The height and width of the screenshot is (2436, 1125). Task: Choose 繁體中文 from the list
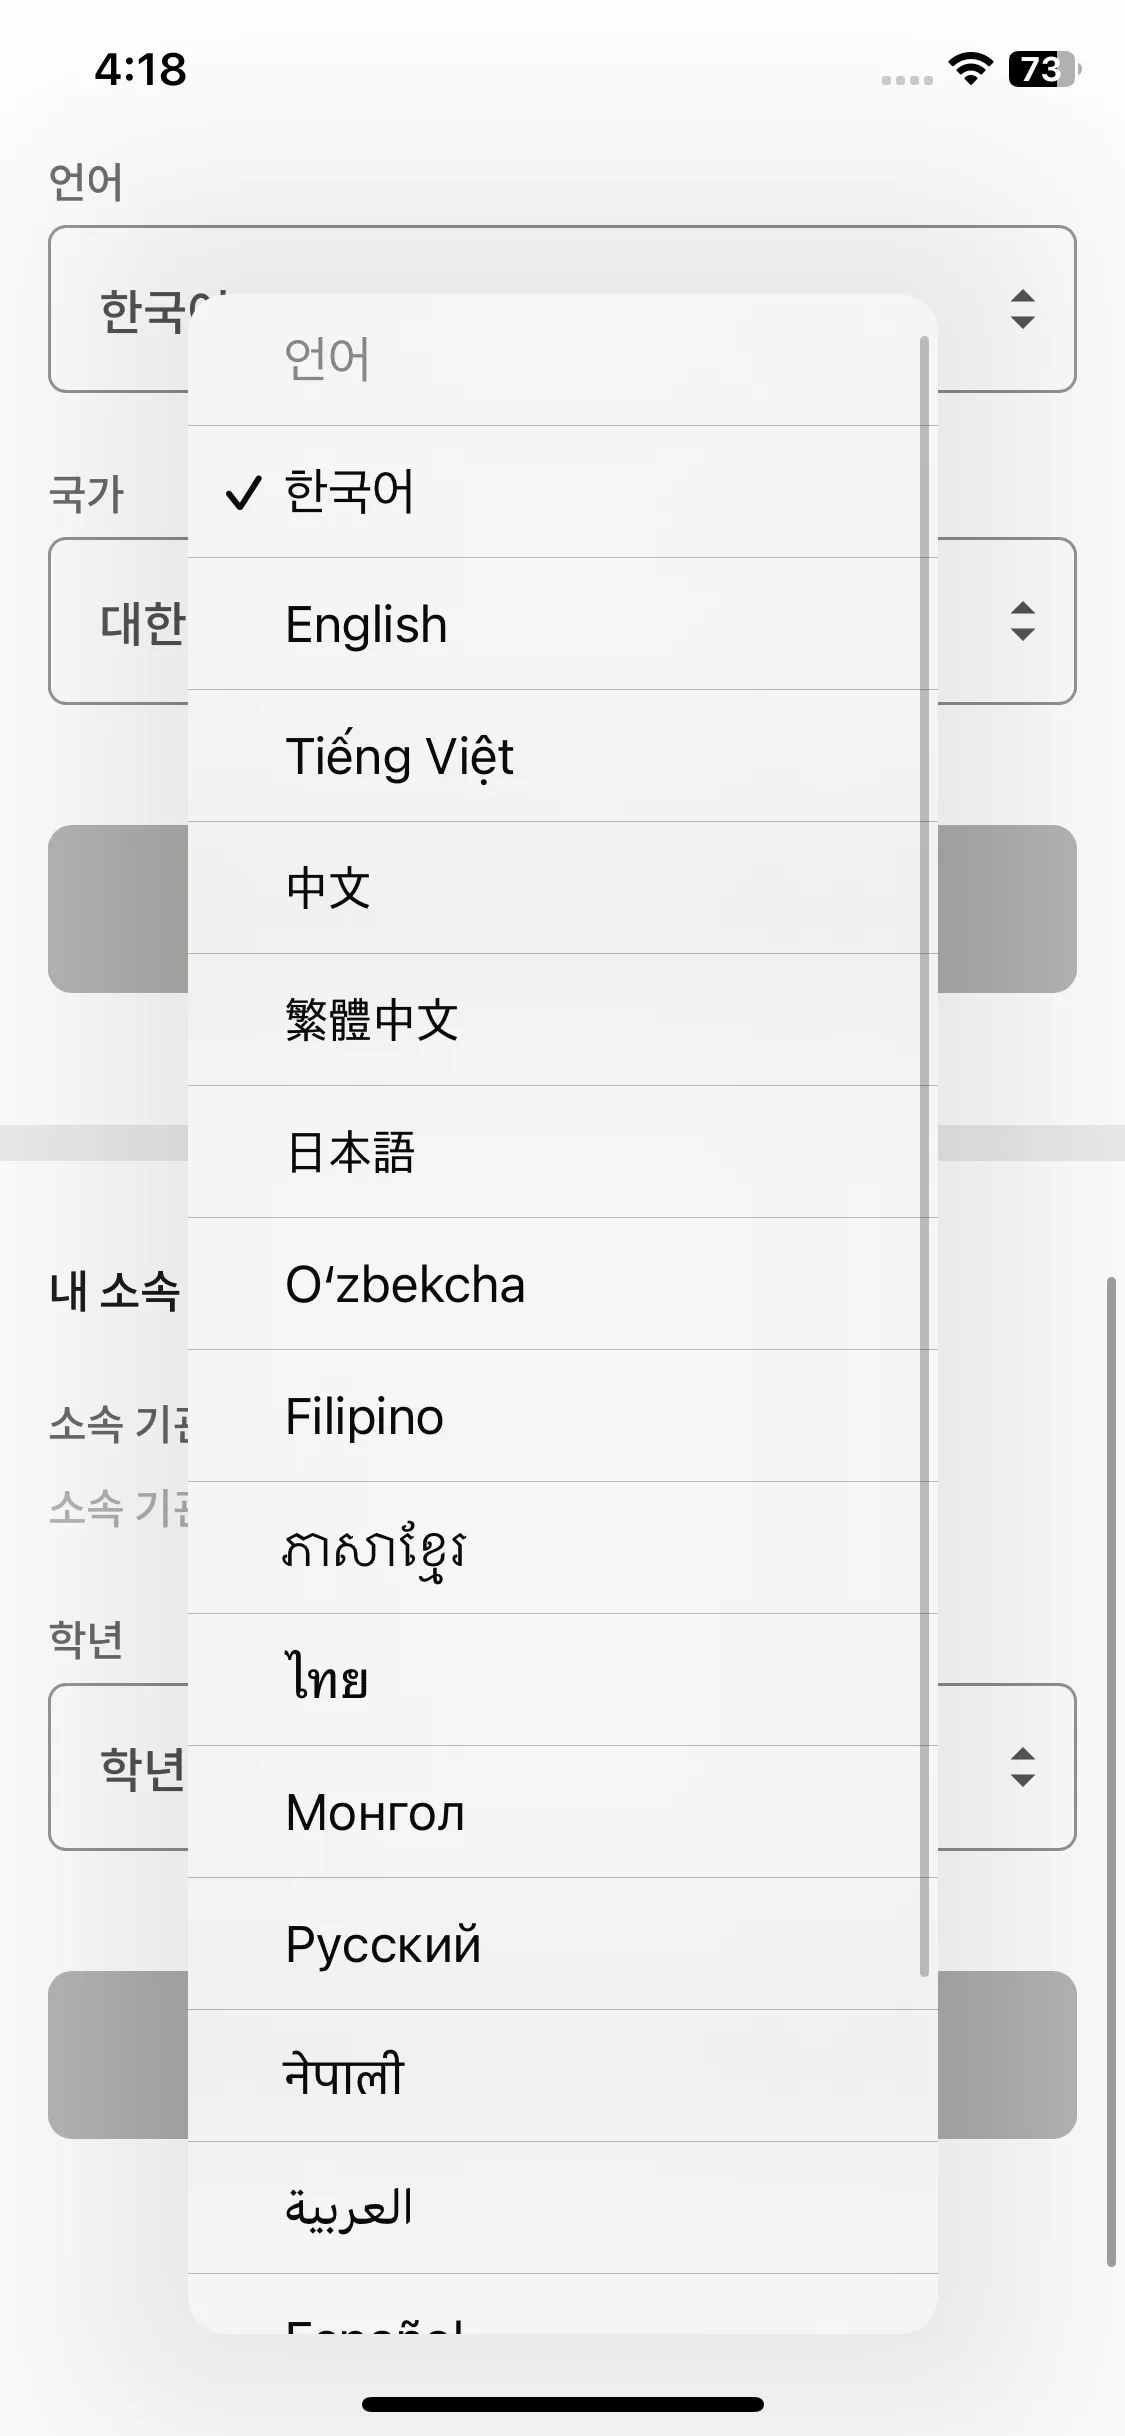pyautogui.click(x=370, y=1020)
